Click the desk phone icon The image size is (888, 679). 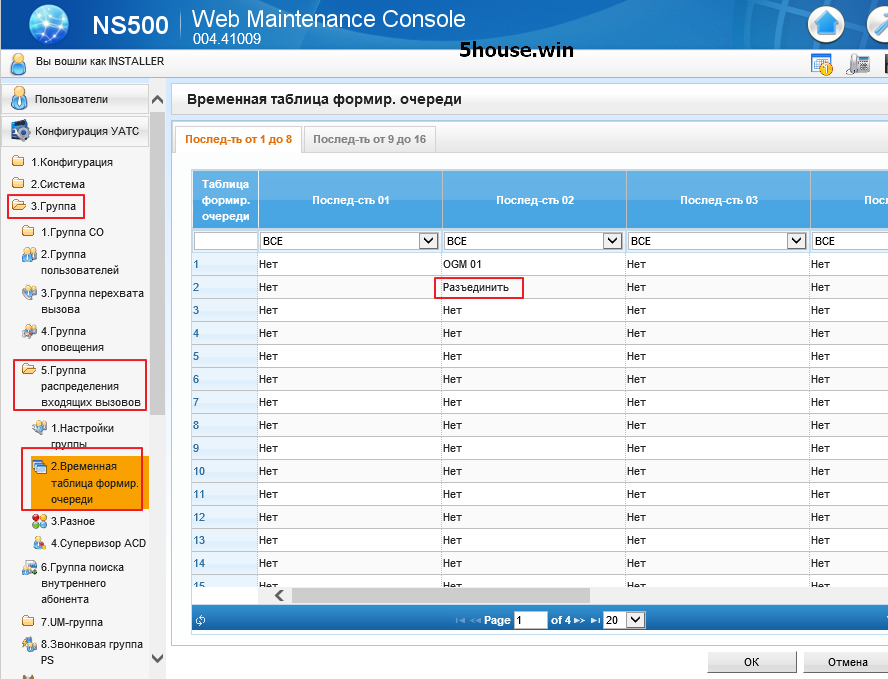(858, 64)
